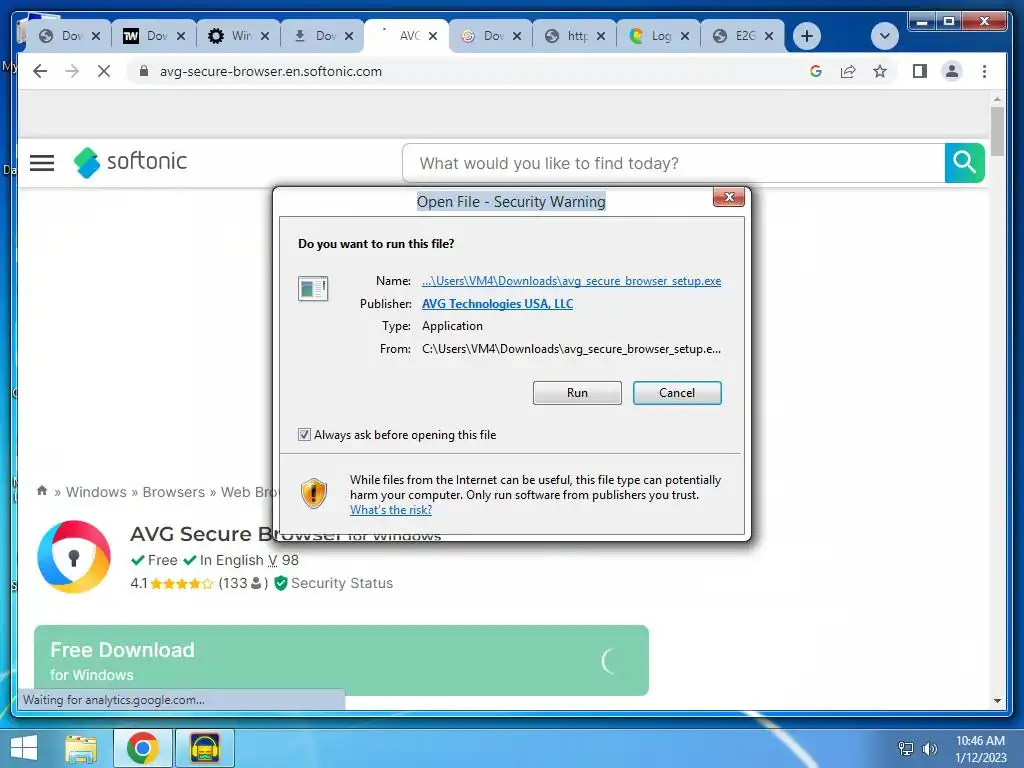This screenshot has width=1024, height=768.
Task: Expand the tab search dropdown arrow
Action: 884,36
